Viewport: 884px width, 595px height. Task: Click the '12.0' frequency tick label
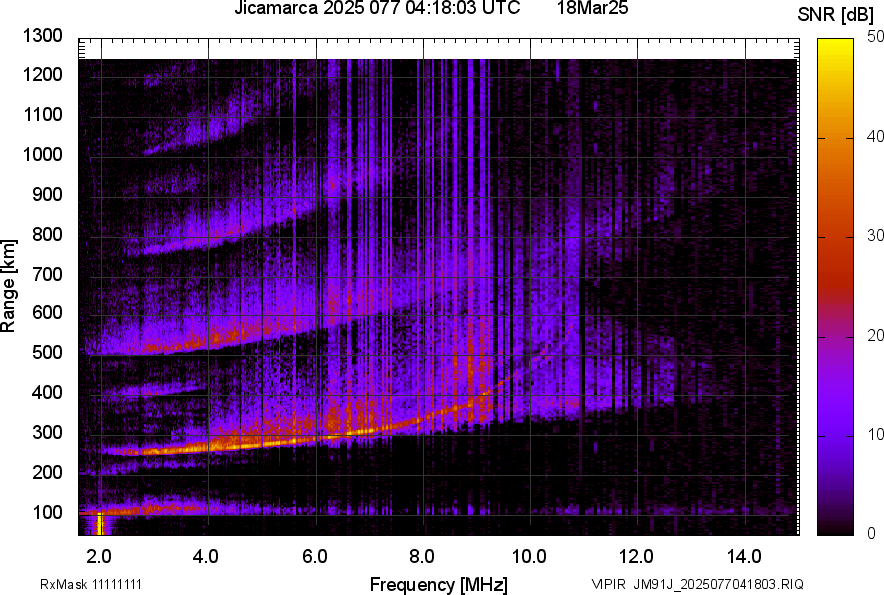pyautogui.click(x=637, y=557)
